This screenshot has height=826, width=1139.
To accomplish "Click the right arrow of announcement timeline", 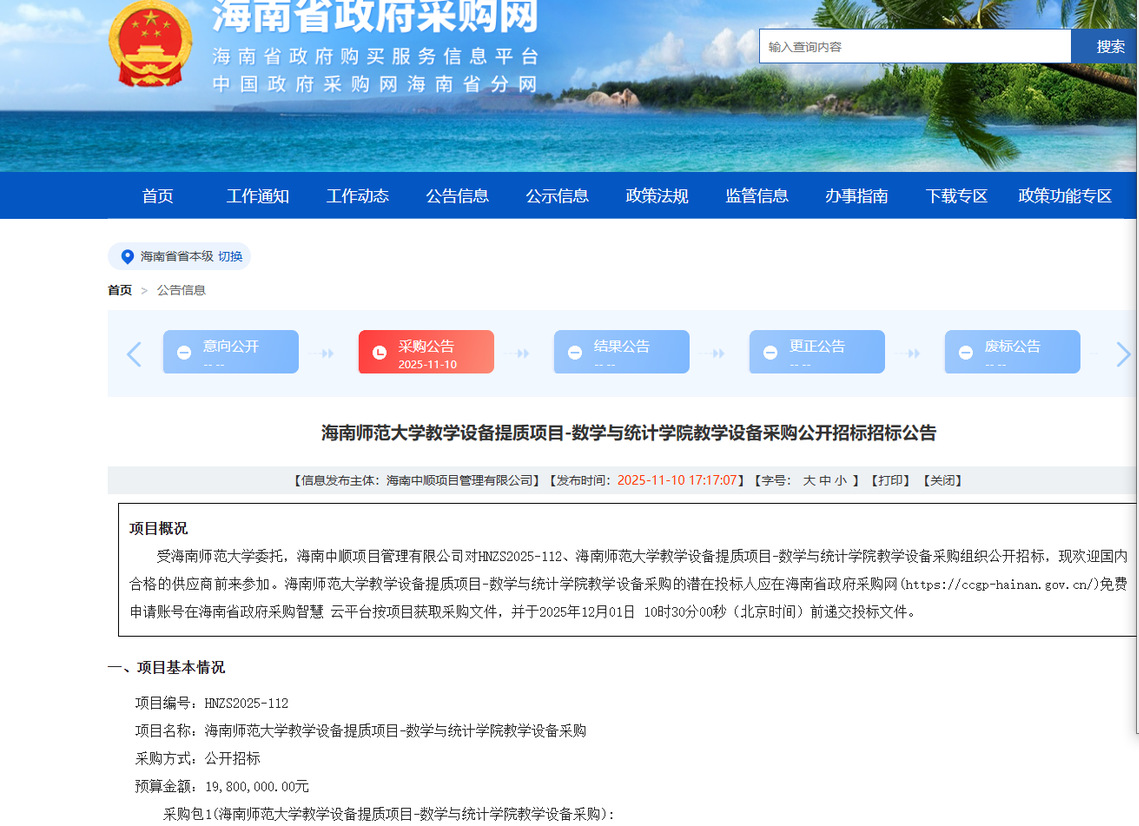I will (x=1122, y=354).
